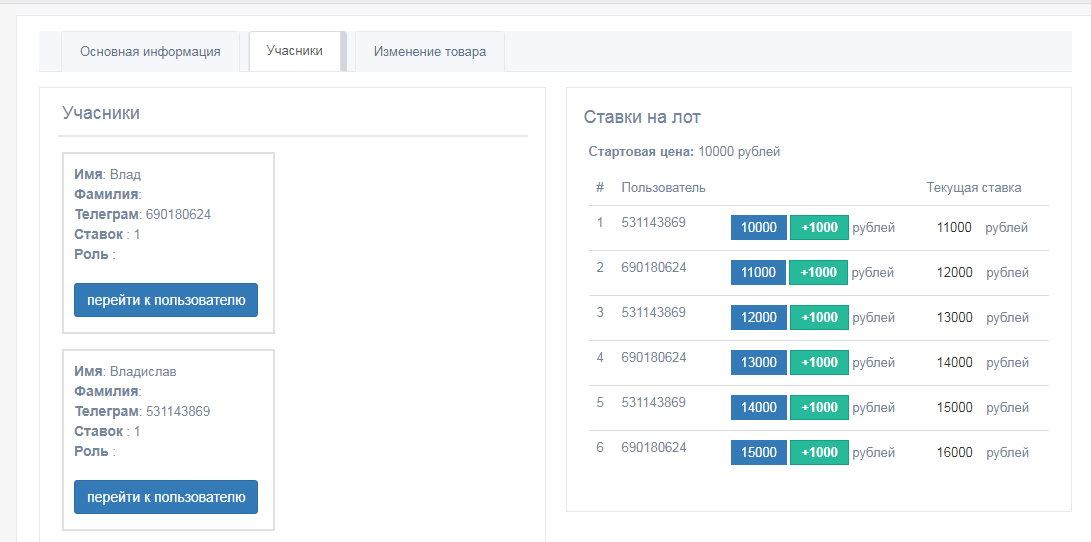Switch to the Учасники tab
This screenshot has width=1091, height=542.
tap(294, 51)
